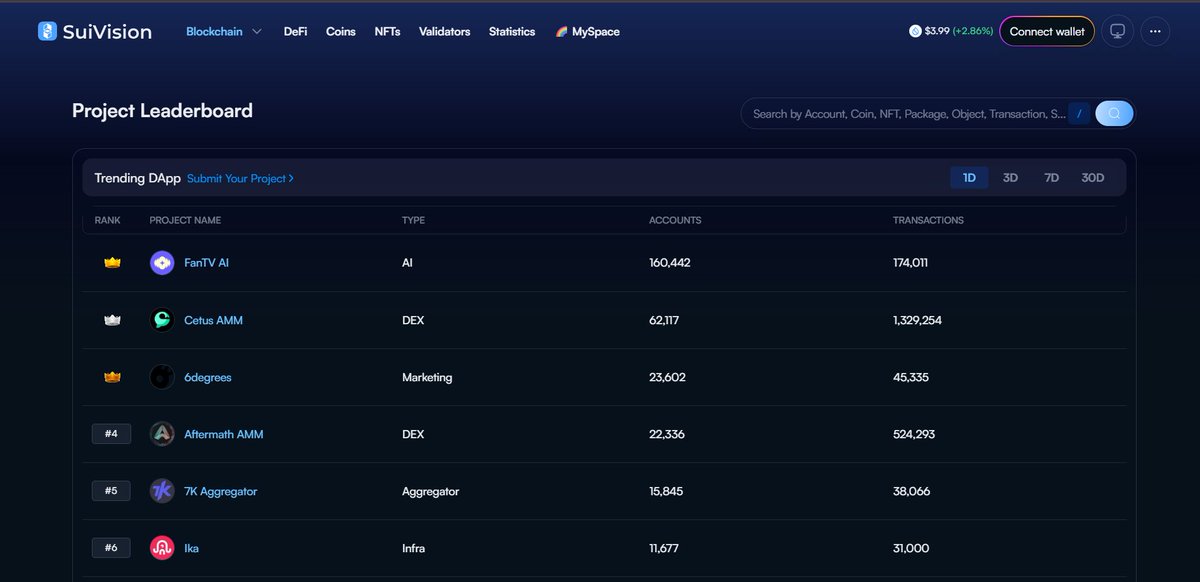Image resolution: width=1200 pixels, height=582 pixels.
Task: Click the gold crown rank icon for FanTV AI
Action: click(112, 263)
